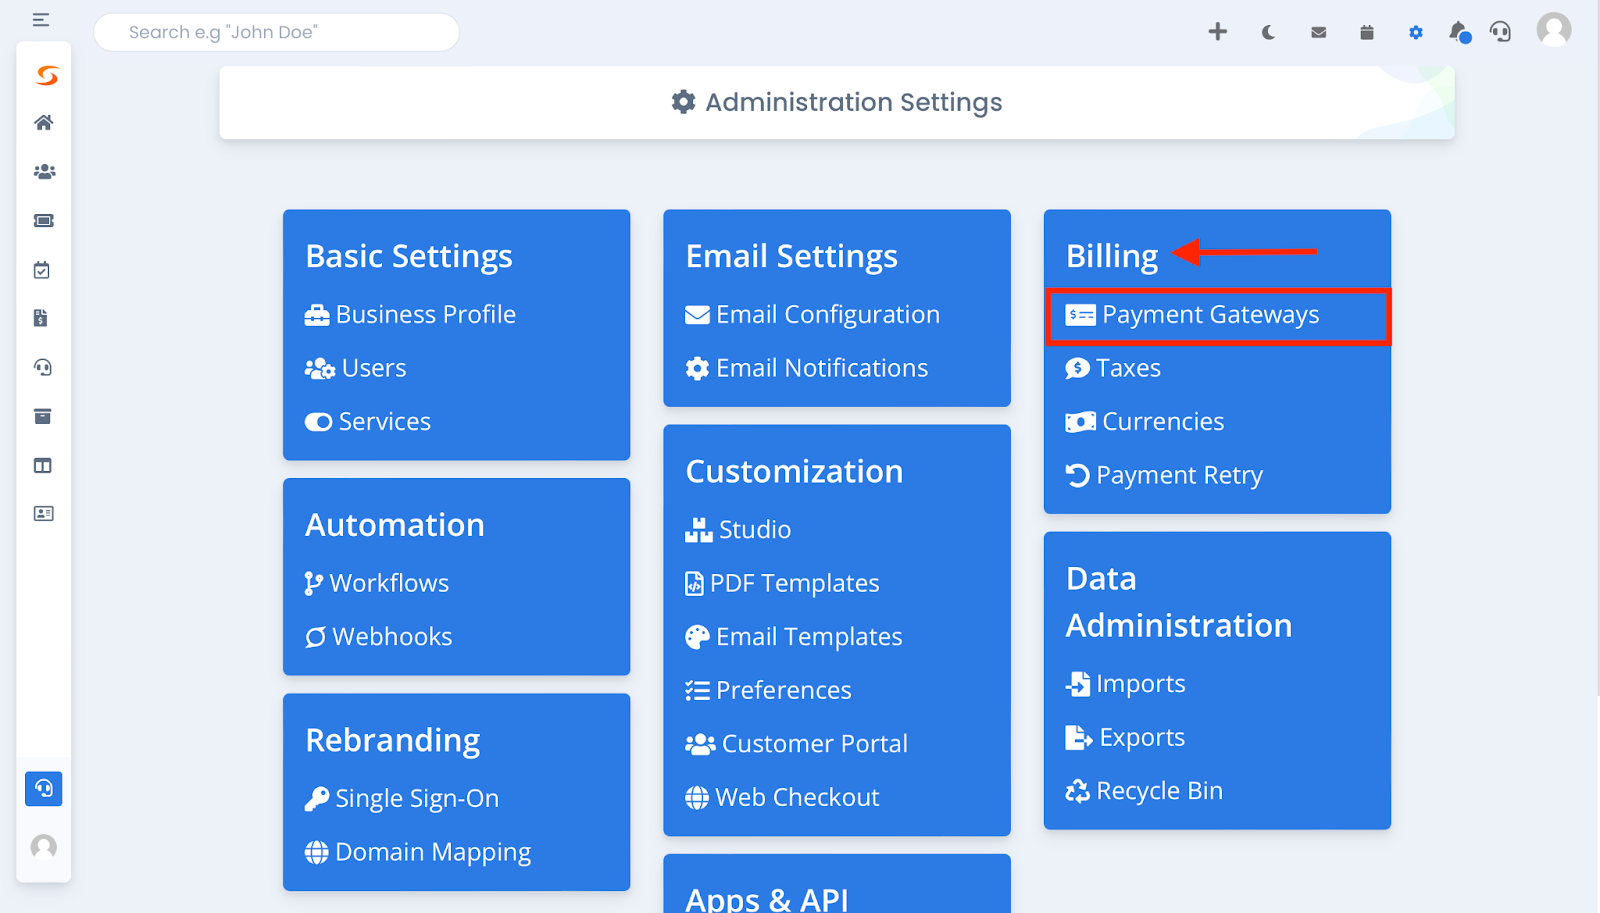Open the calendar icon in top bar
Screen dimensions: 1600x913
[1367, 32]
